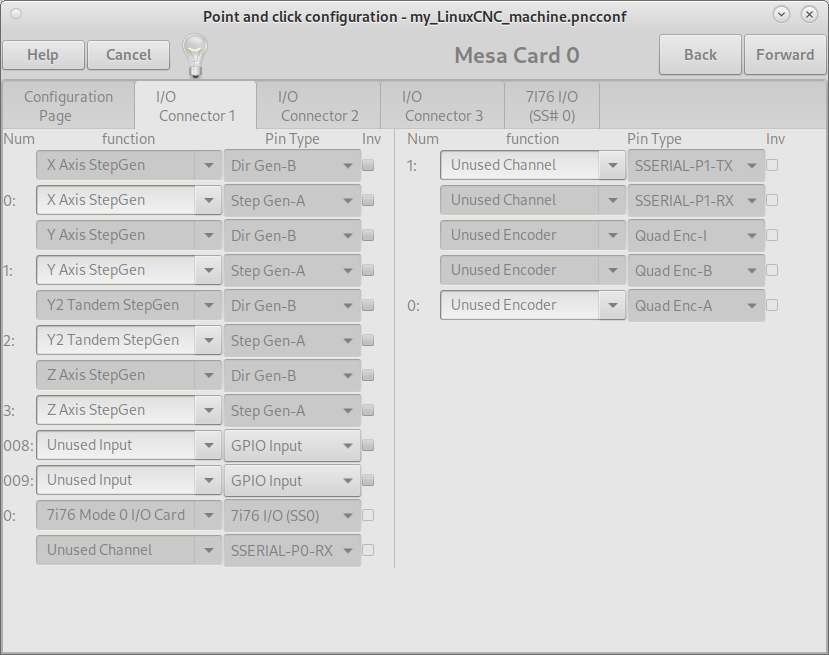Switch to I/O Connector 3 tab
This screenshot has height=655, width=829.
[x=443, y=106]
